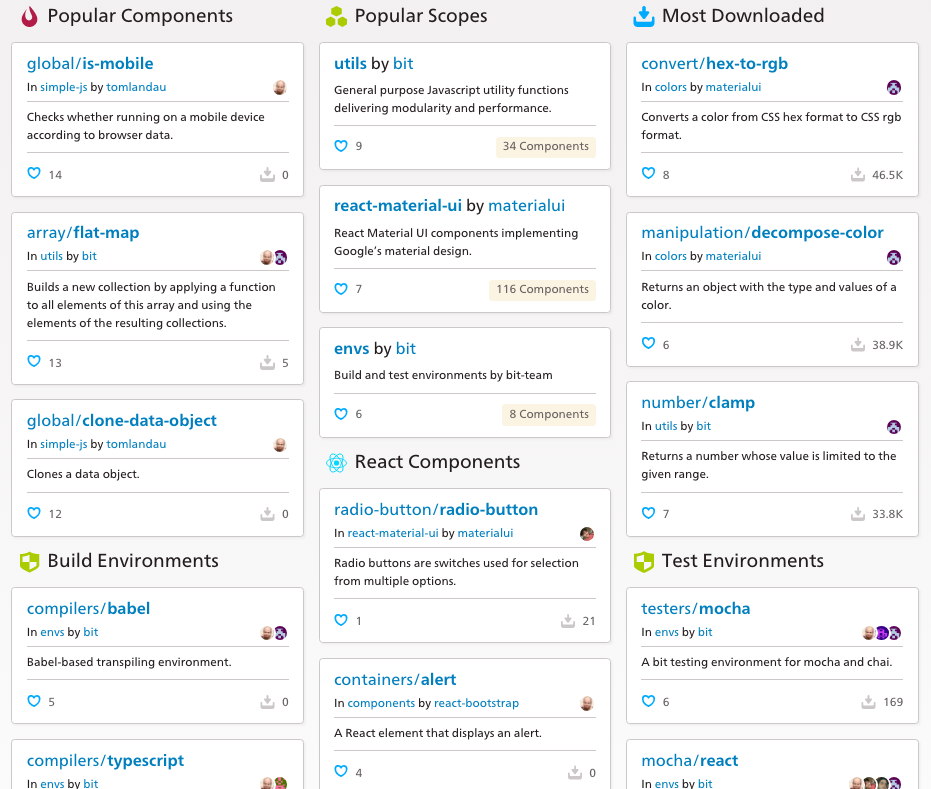Click download icon on number/clamp card

pyautogui.click(x=858, y=514)
